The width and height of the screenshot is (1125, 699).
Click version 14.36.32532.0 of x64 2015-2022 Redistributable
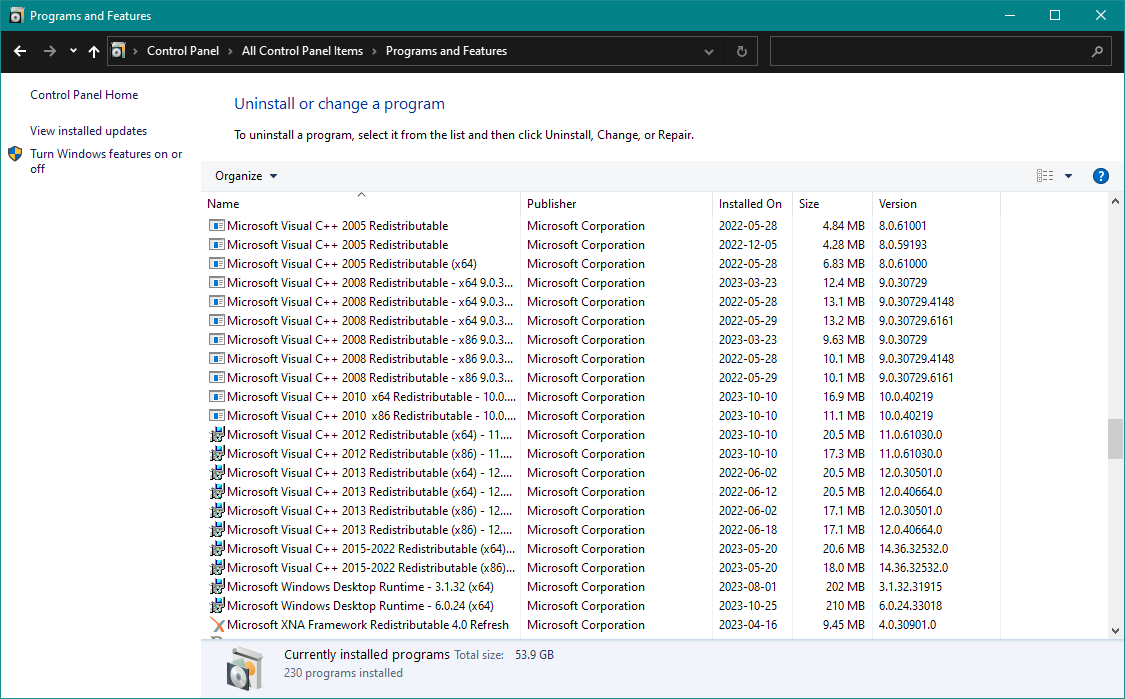click(x=913, y=548)
